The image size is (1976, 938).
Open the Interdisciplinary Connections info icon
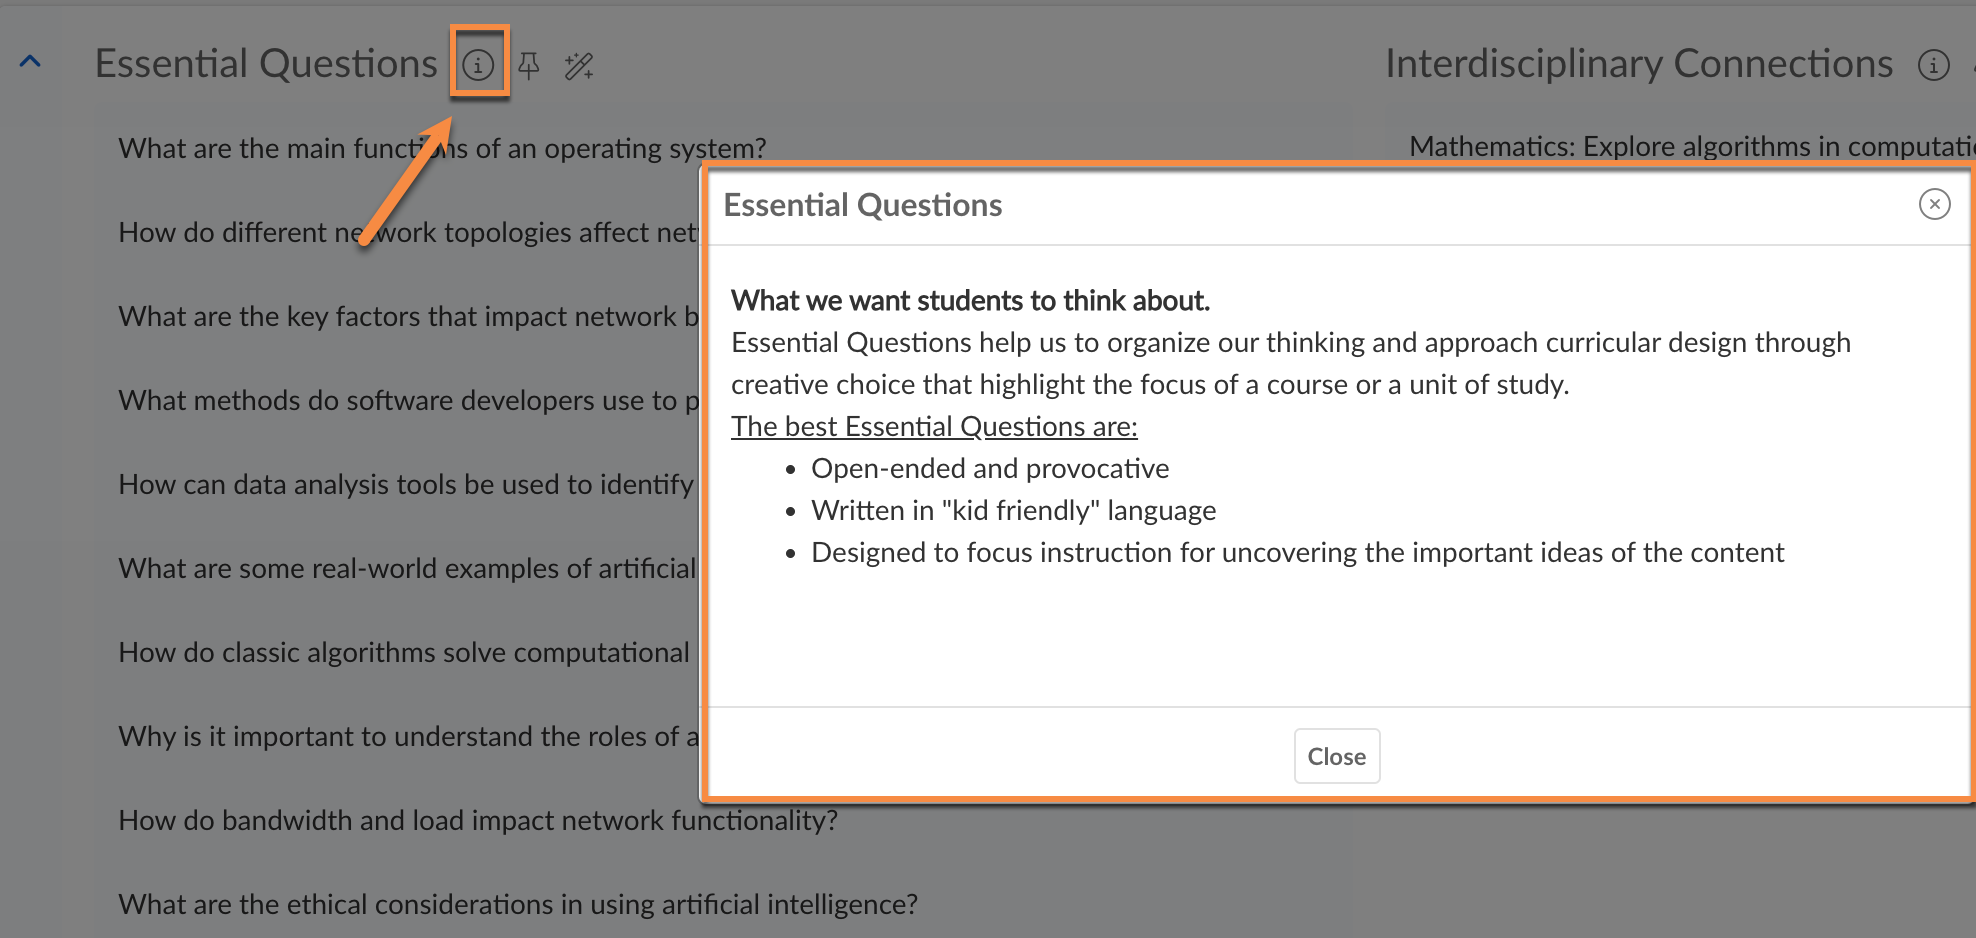click(x=1933, y=65)
